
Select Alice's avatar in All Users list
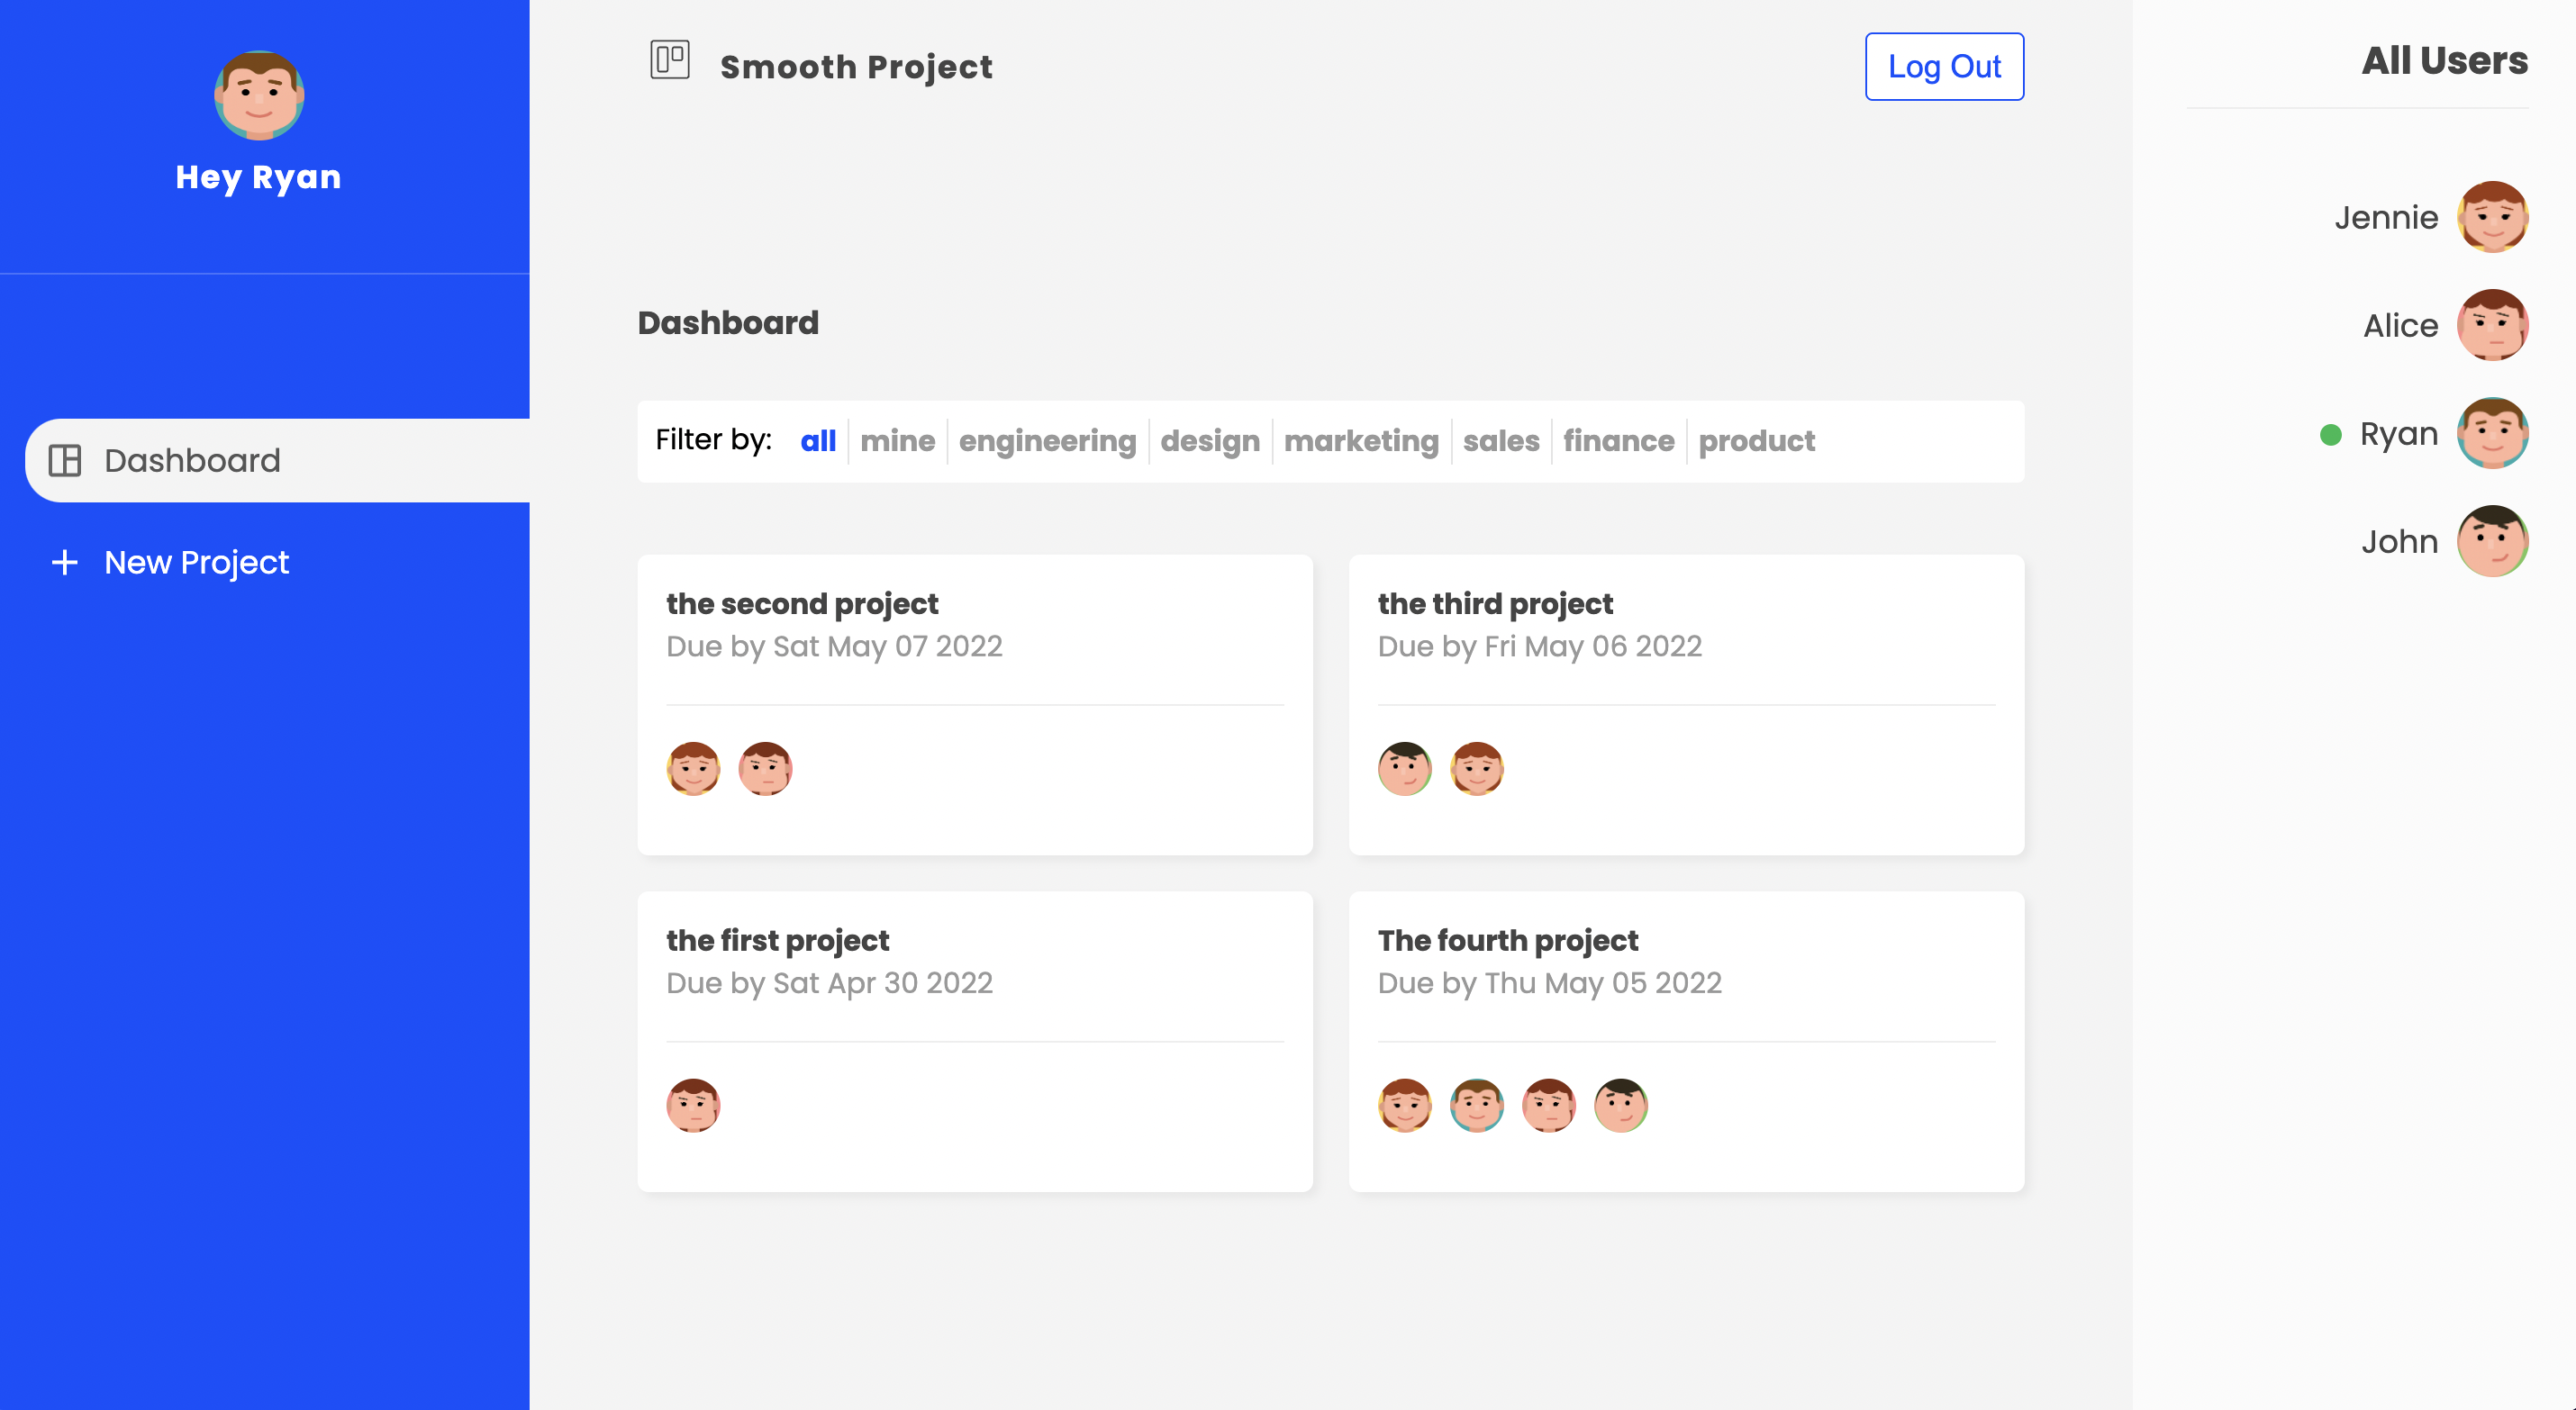[x=2492, y=325]
